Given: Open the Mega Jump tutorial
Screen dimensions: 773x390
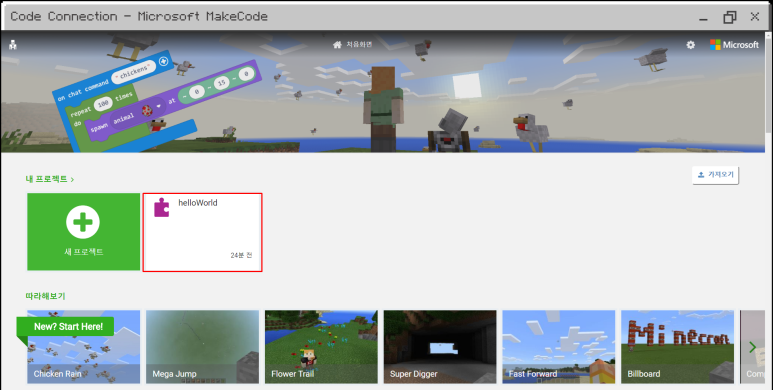Looking at the screenshot, I should coord(203,347).
